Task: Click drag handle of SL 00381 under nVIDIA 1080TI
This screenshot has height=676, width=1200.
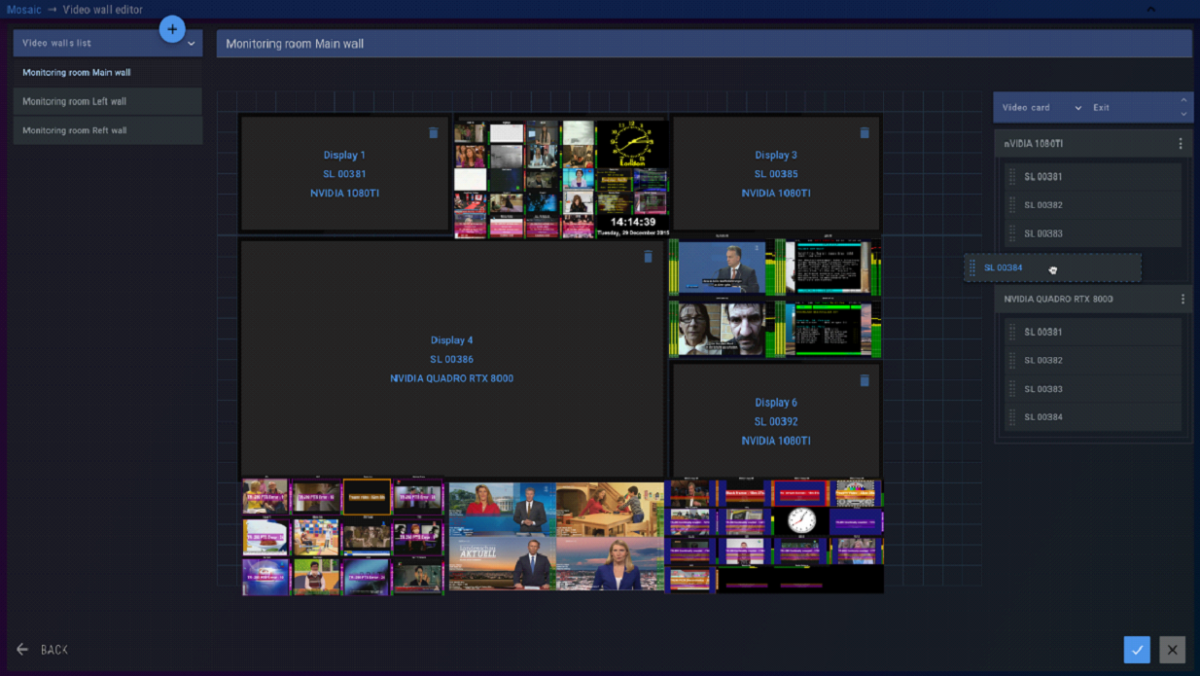Action: pyautogui.click(x=1012, y=177)
